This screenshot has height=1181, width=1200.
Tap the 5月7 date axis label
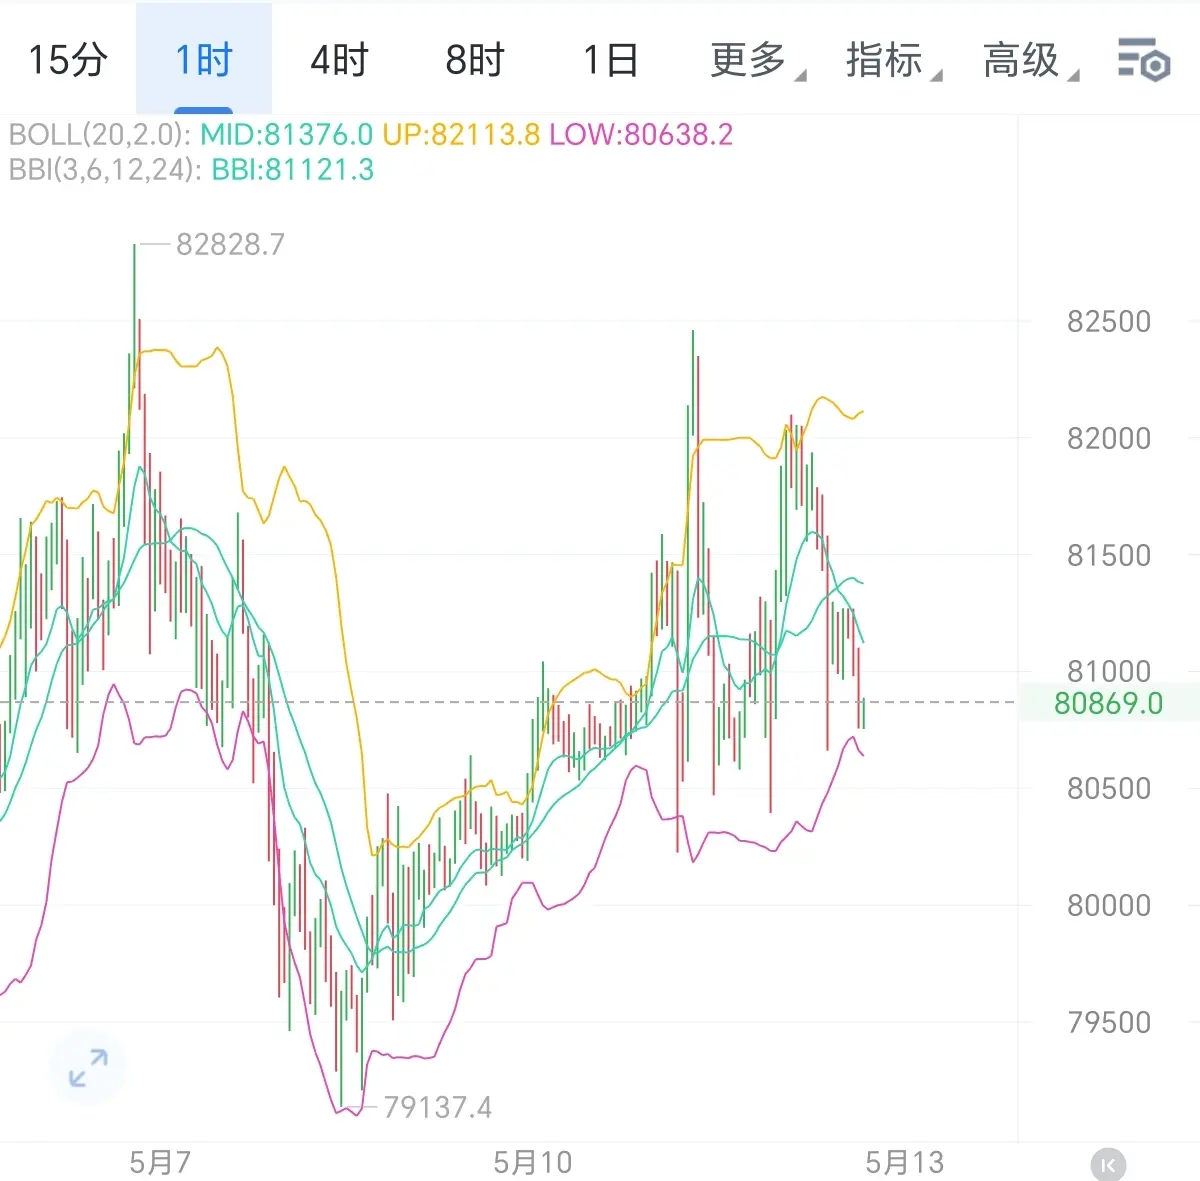(160, 1162)
